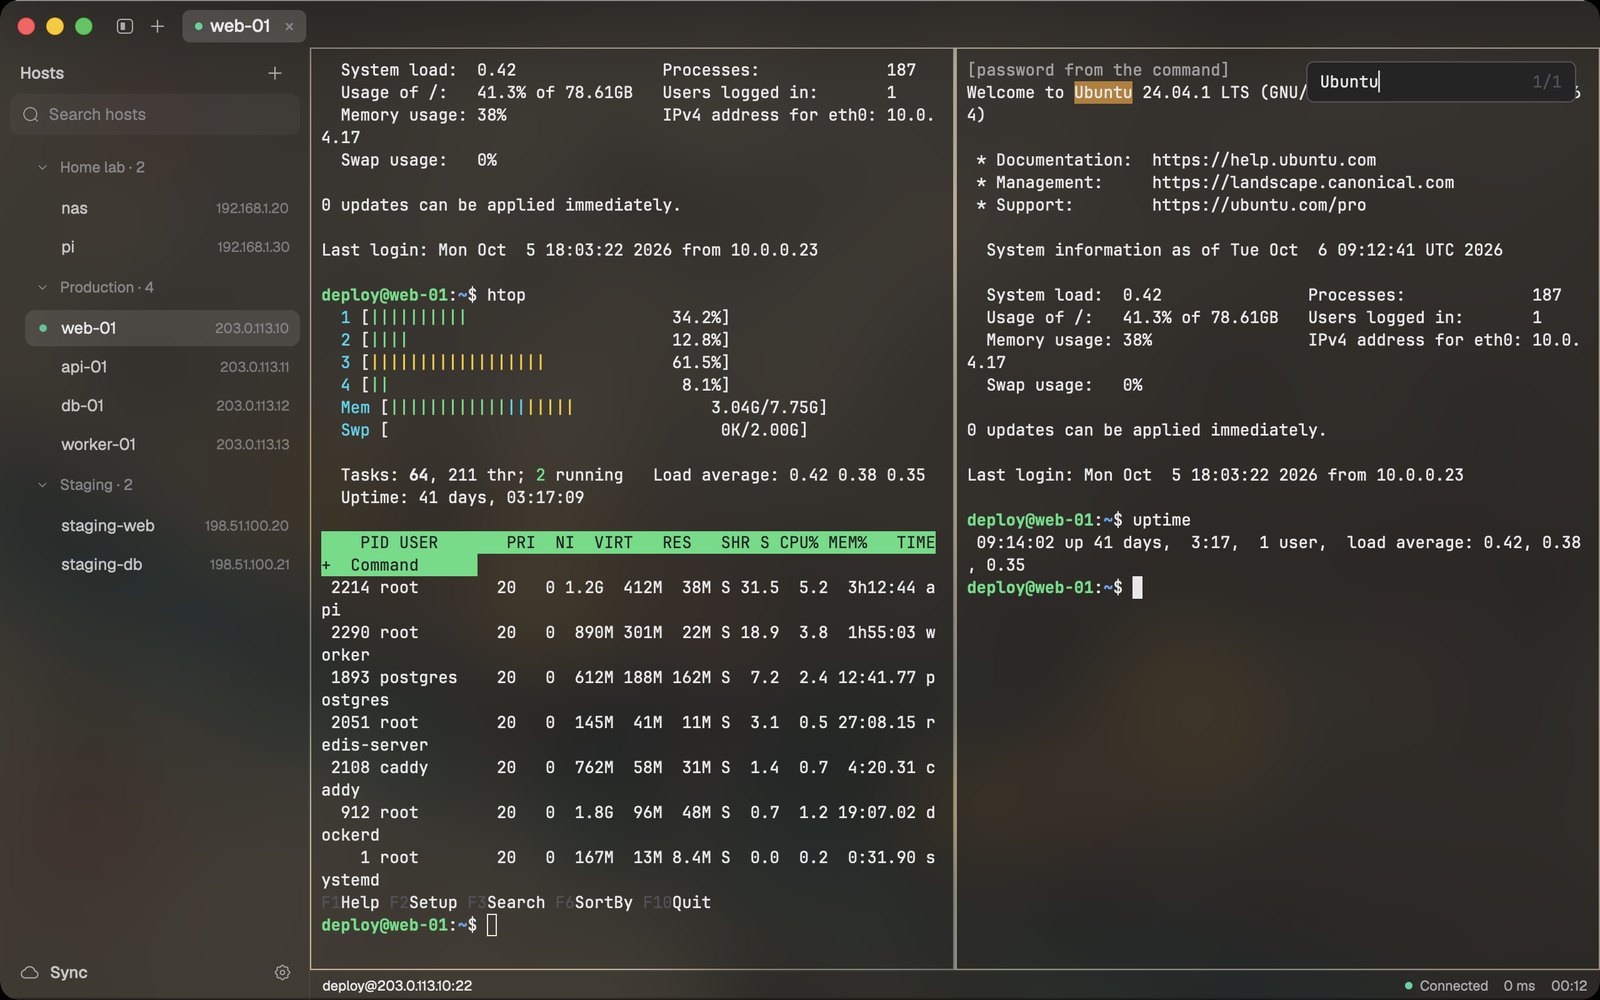Open settings with the gear icon
Image resolution: width=1600 pixels, height=1000 pixels.
pyautogui.click(x=282, y=972)
